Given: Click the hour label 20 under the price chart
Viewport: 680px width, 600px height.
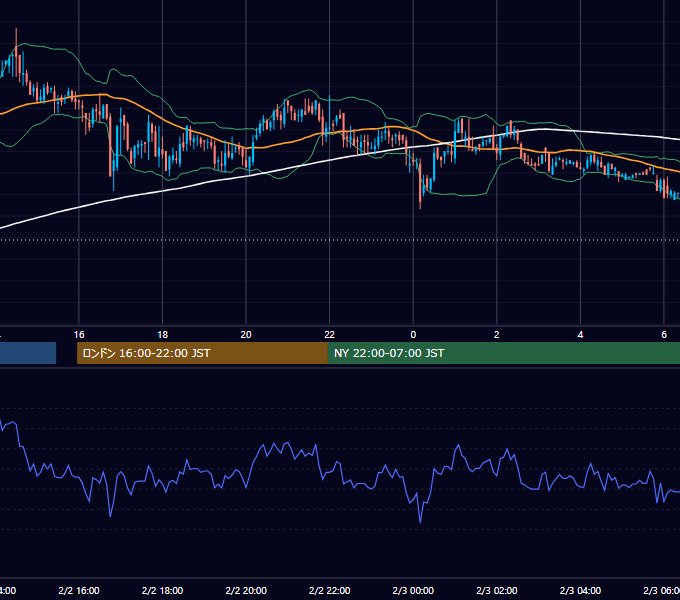Looking at the screenshot, I should tap(246, 335).
